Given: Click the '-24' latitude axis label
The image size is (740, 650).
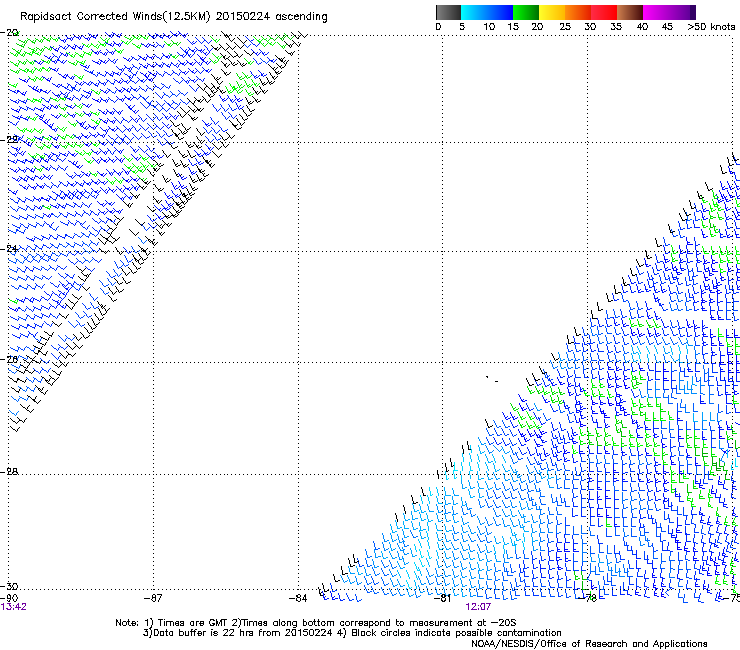Looking at the screenshot, I should [x=9, y=249].
